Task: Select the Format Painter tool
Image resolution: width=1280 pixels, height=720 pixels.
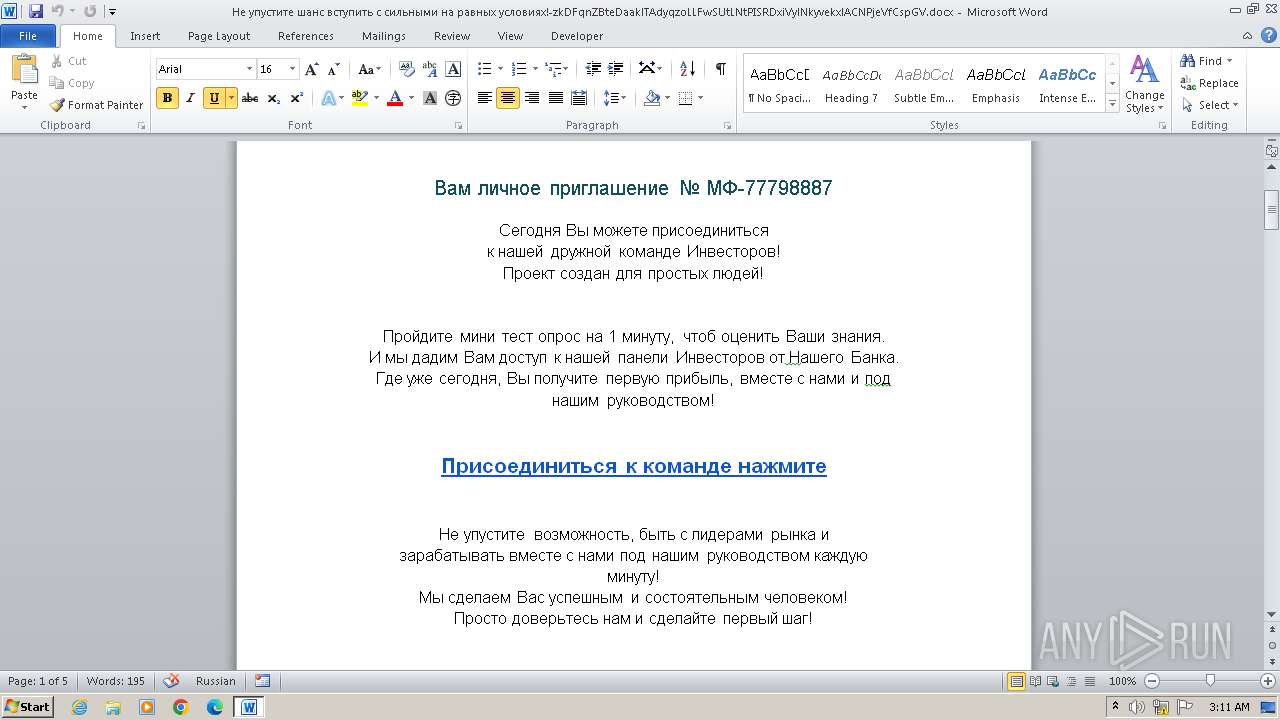Action: (97, 105)
